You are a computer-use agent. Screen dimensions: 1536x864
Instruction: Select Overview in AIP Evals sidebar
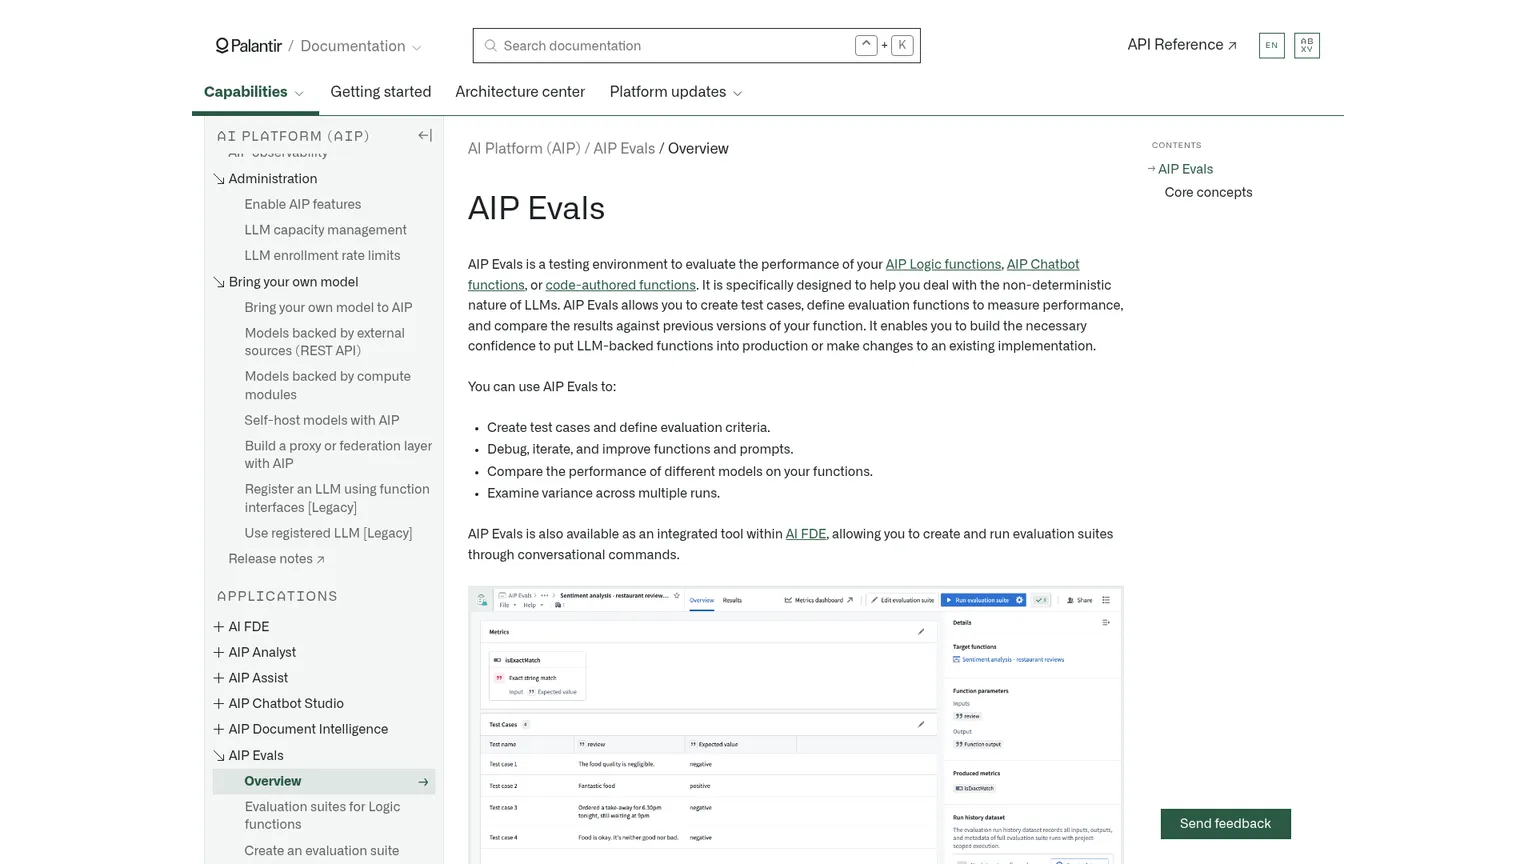324,782
